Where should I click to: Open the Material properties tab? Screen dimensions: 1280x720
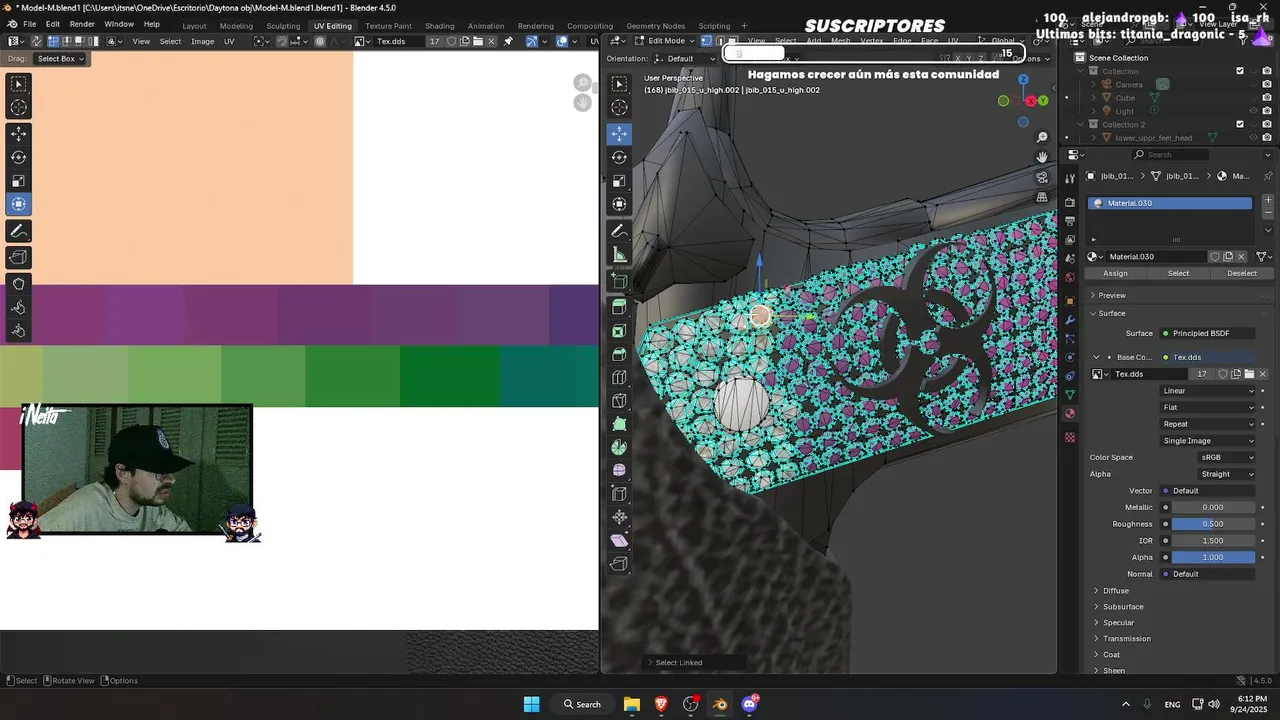(x=1069, y=413)
